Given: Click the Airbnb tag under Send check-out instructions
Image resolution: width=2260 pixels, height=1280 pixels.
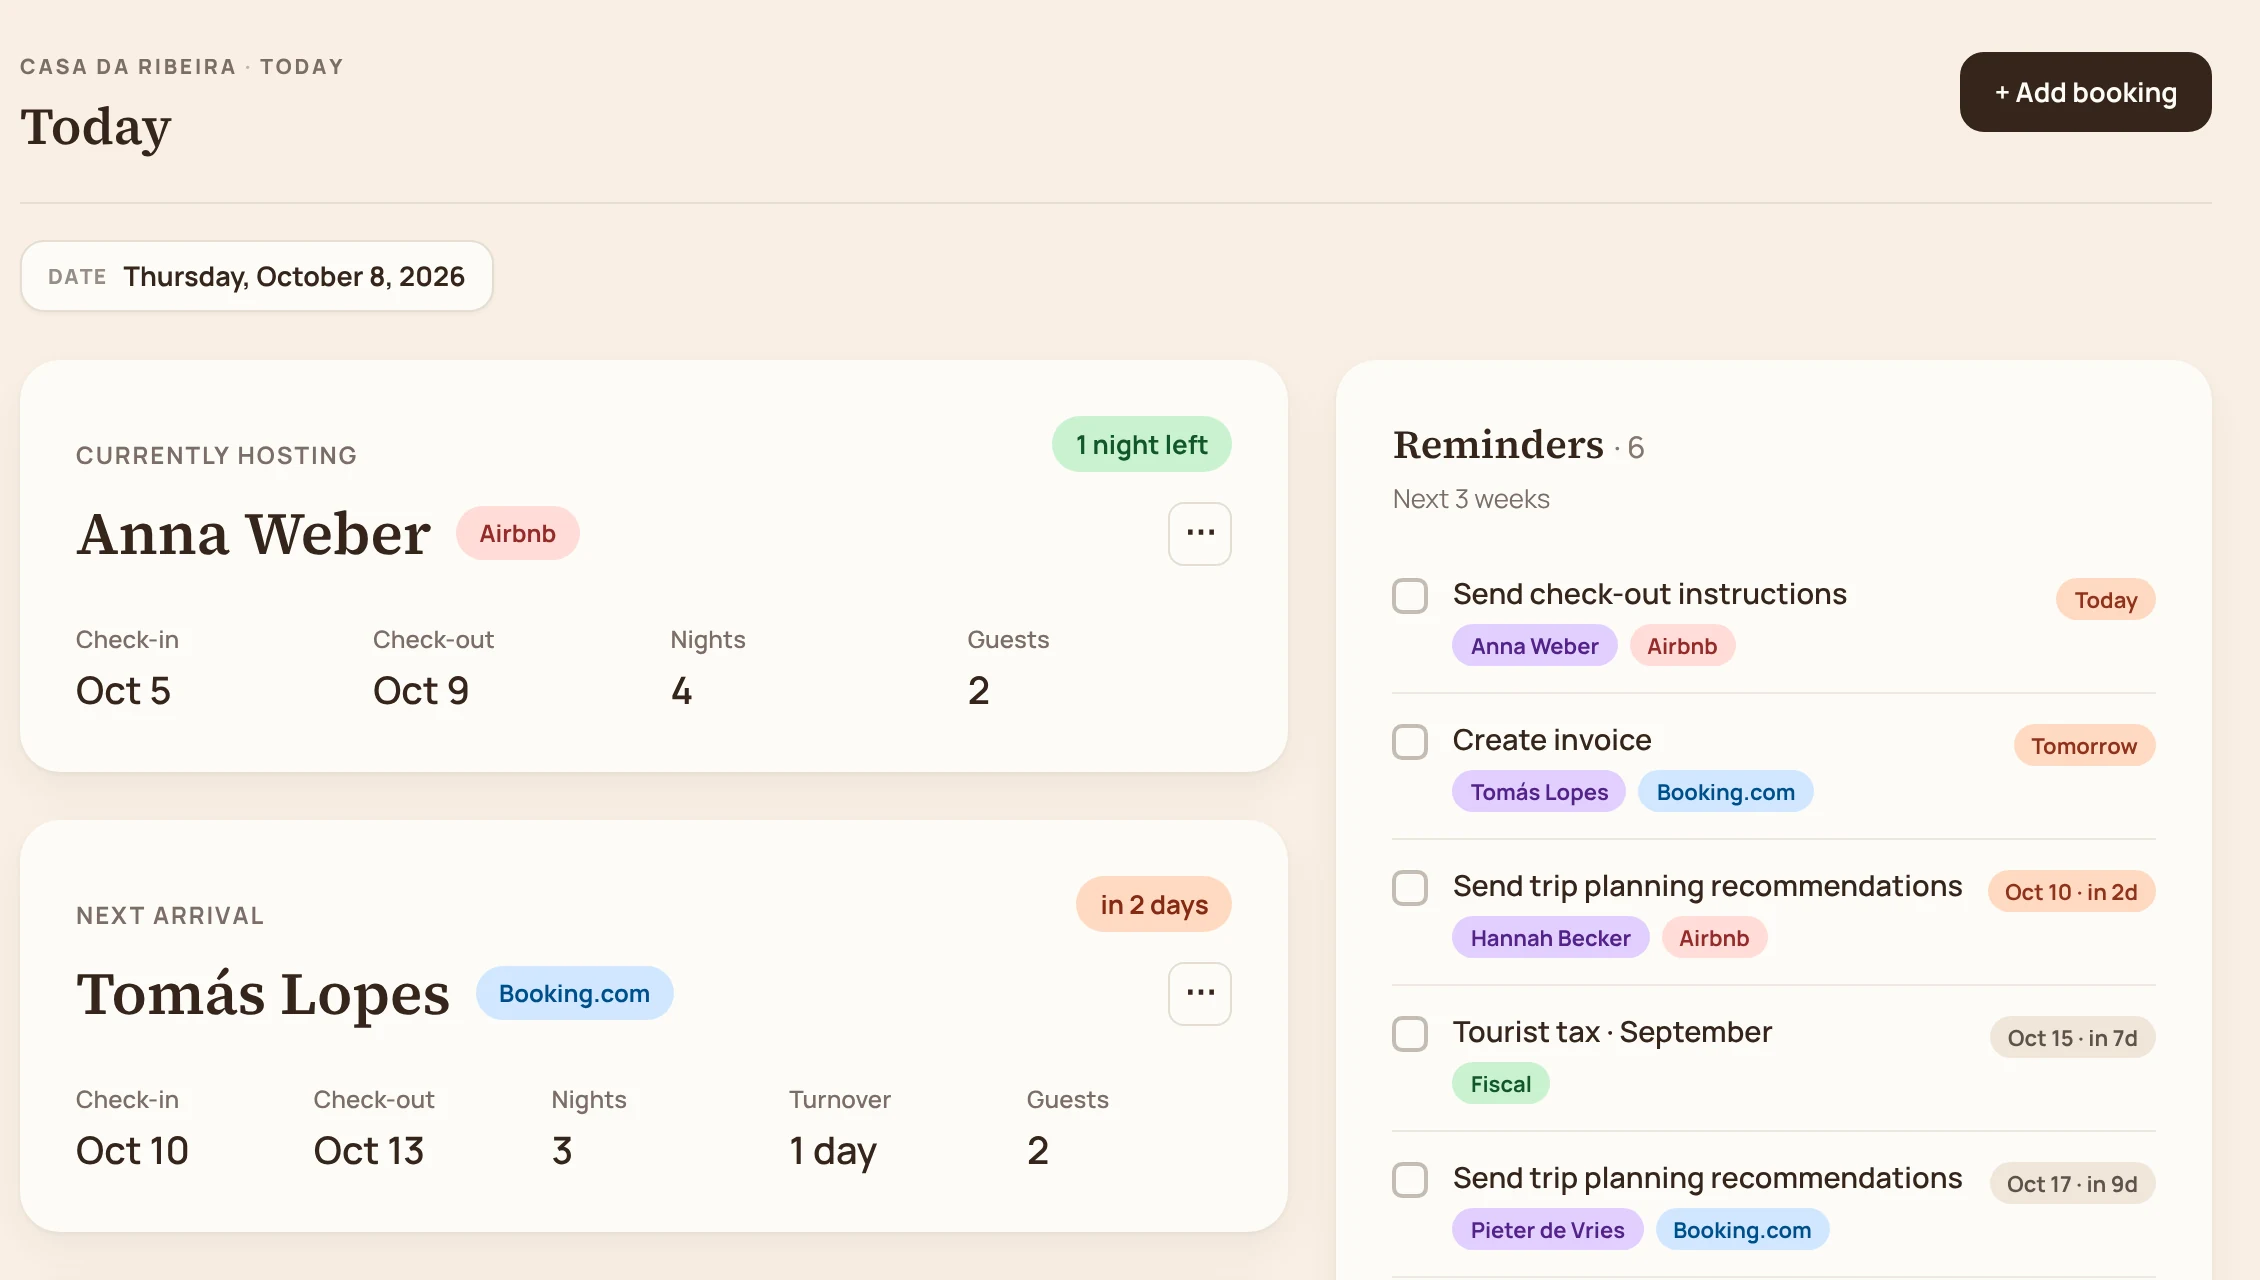Looking at the screenshot, I should pos(1682,646).
